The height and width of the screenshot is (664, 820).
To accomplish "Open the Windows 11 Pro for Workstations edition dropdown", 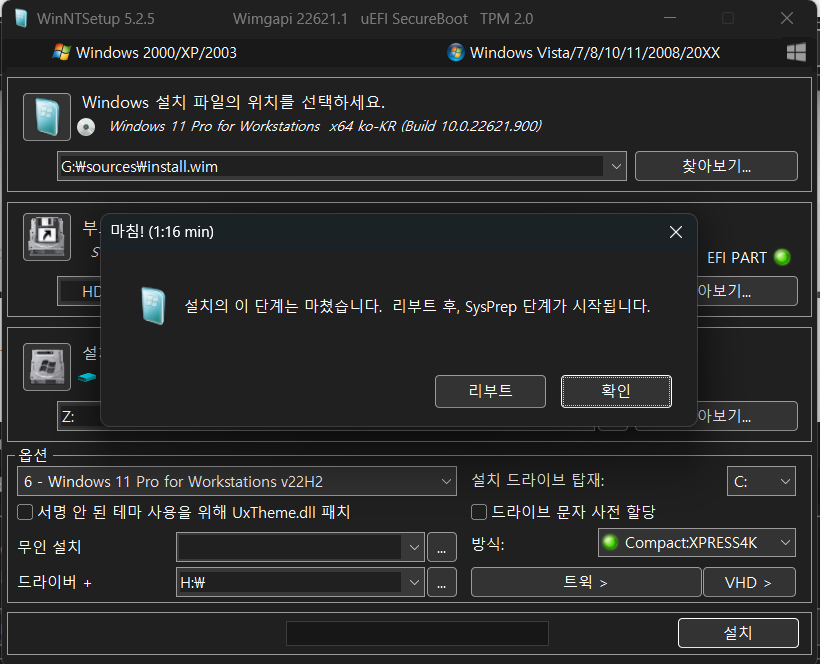I will pos(237,482).
